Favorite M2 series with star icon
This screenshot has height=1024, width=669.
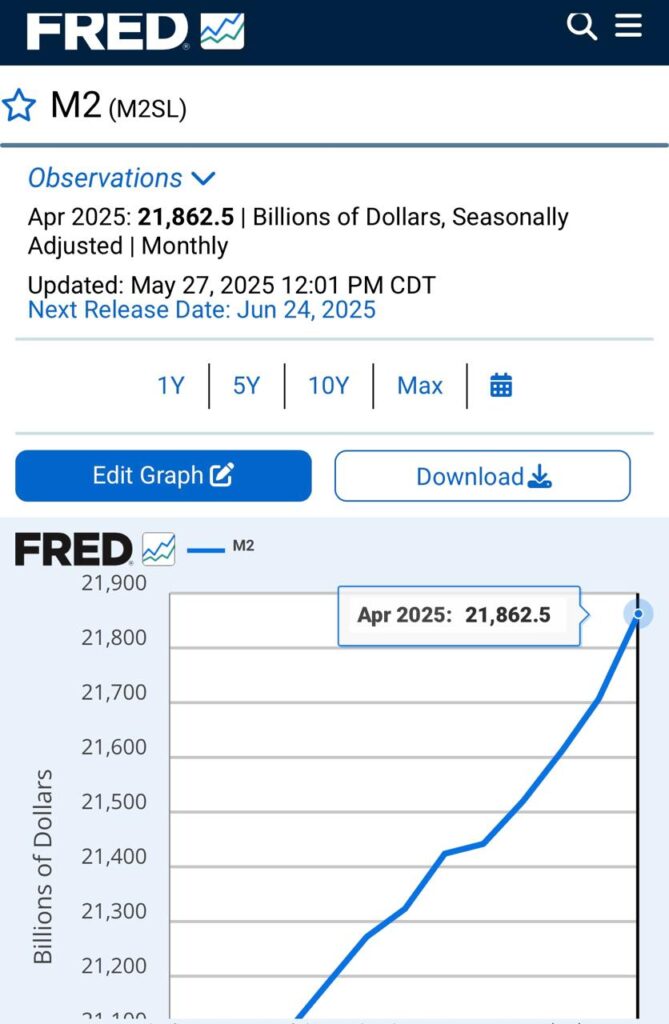[18, 106]
